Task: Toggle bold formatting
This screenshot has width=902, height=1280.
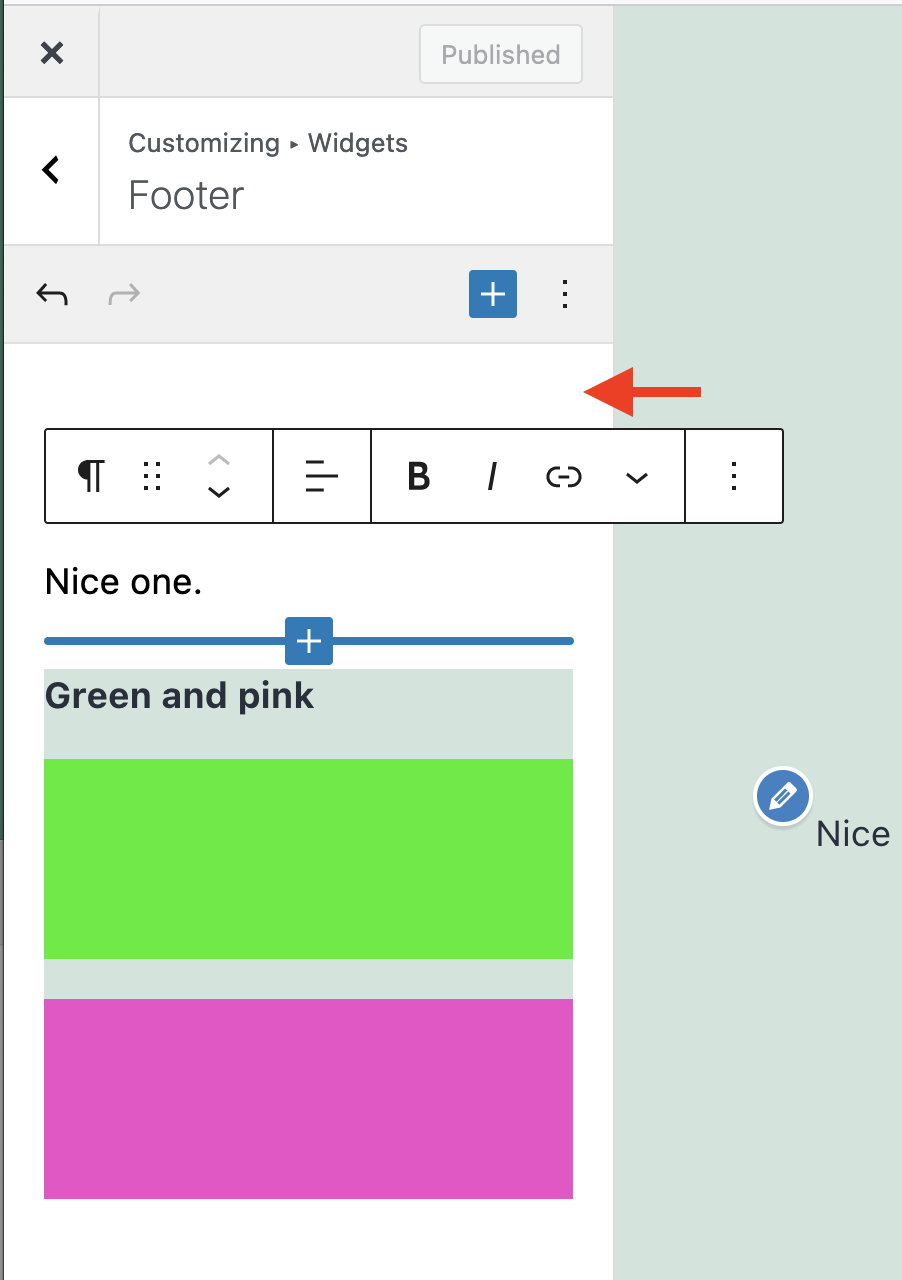Action: [x=419, y=476]
